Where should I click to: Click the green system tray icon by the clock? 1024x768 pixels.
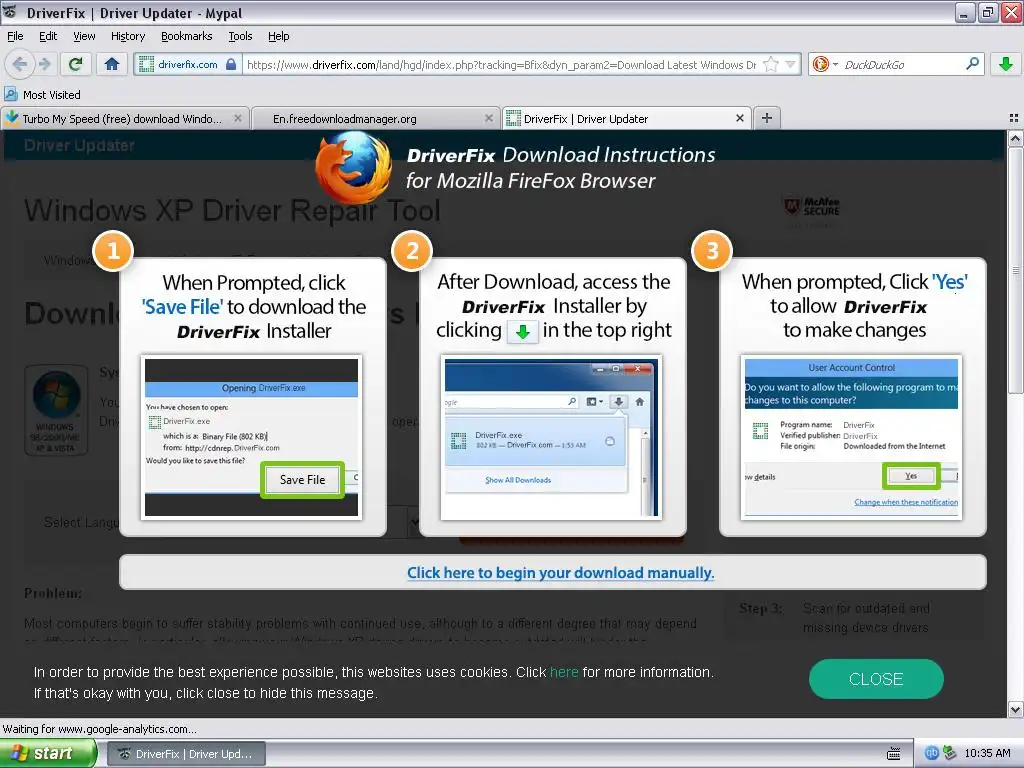[x=949, y=753]
